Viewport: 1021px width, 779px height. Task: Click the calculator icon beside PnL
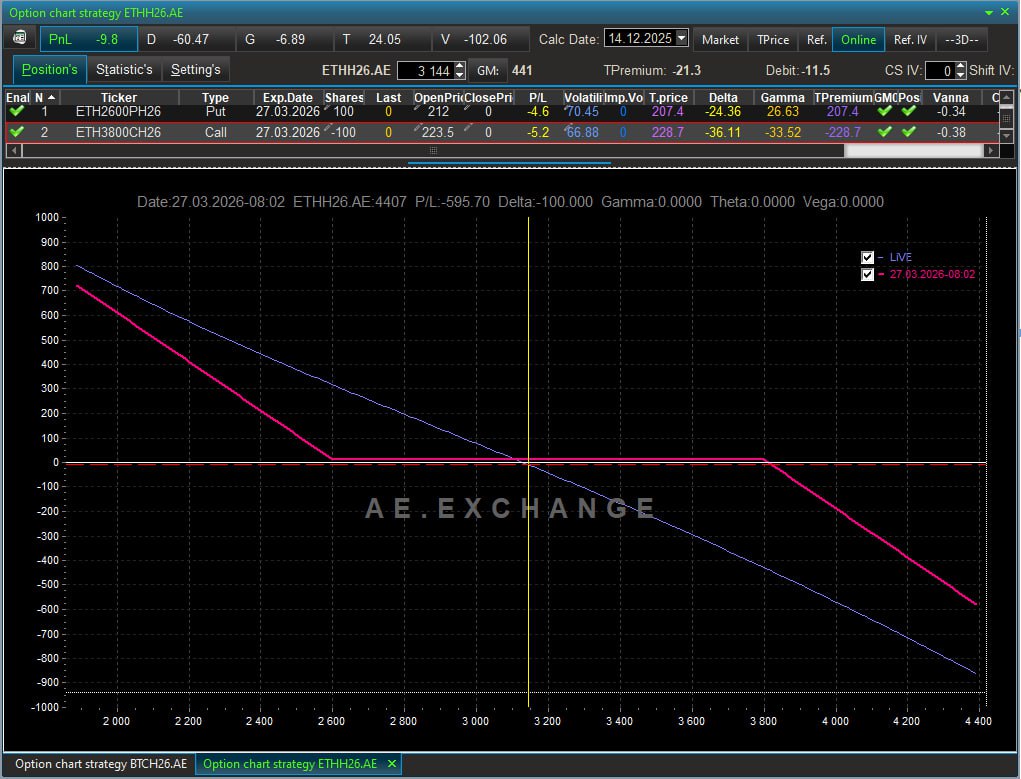click(20, 39)
